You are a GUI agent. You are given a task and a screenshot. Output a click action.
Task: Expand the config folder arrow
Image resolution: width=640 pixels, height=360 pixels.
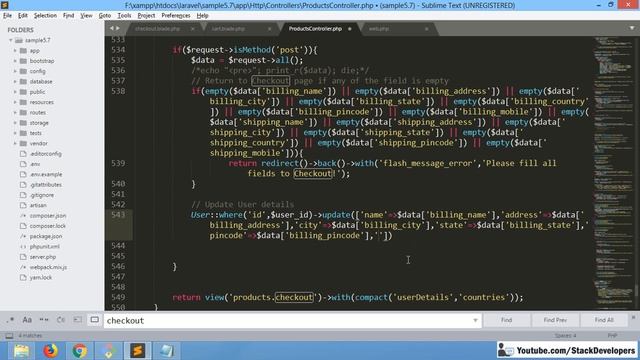[x=15, y=71]
